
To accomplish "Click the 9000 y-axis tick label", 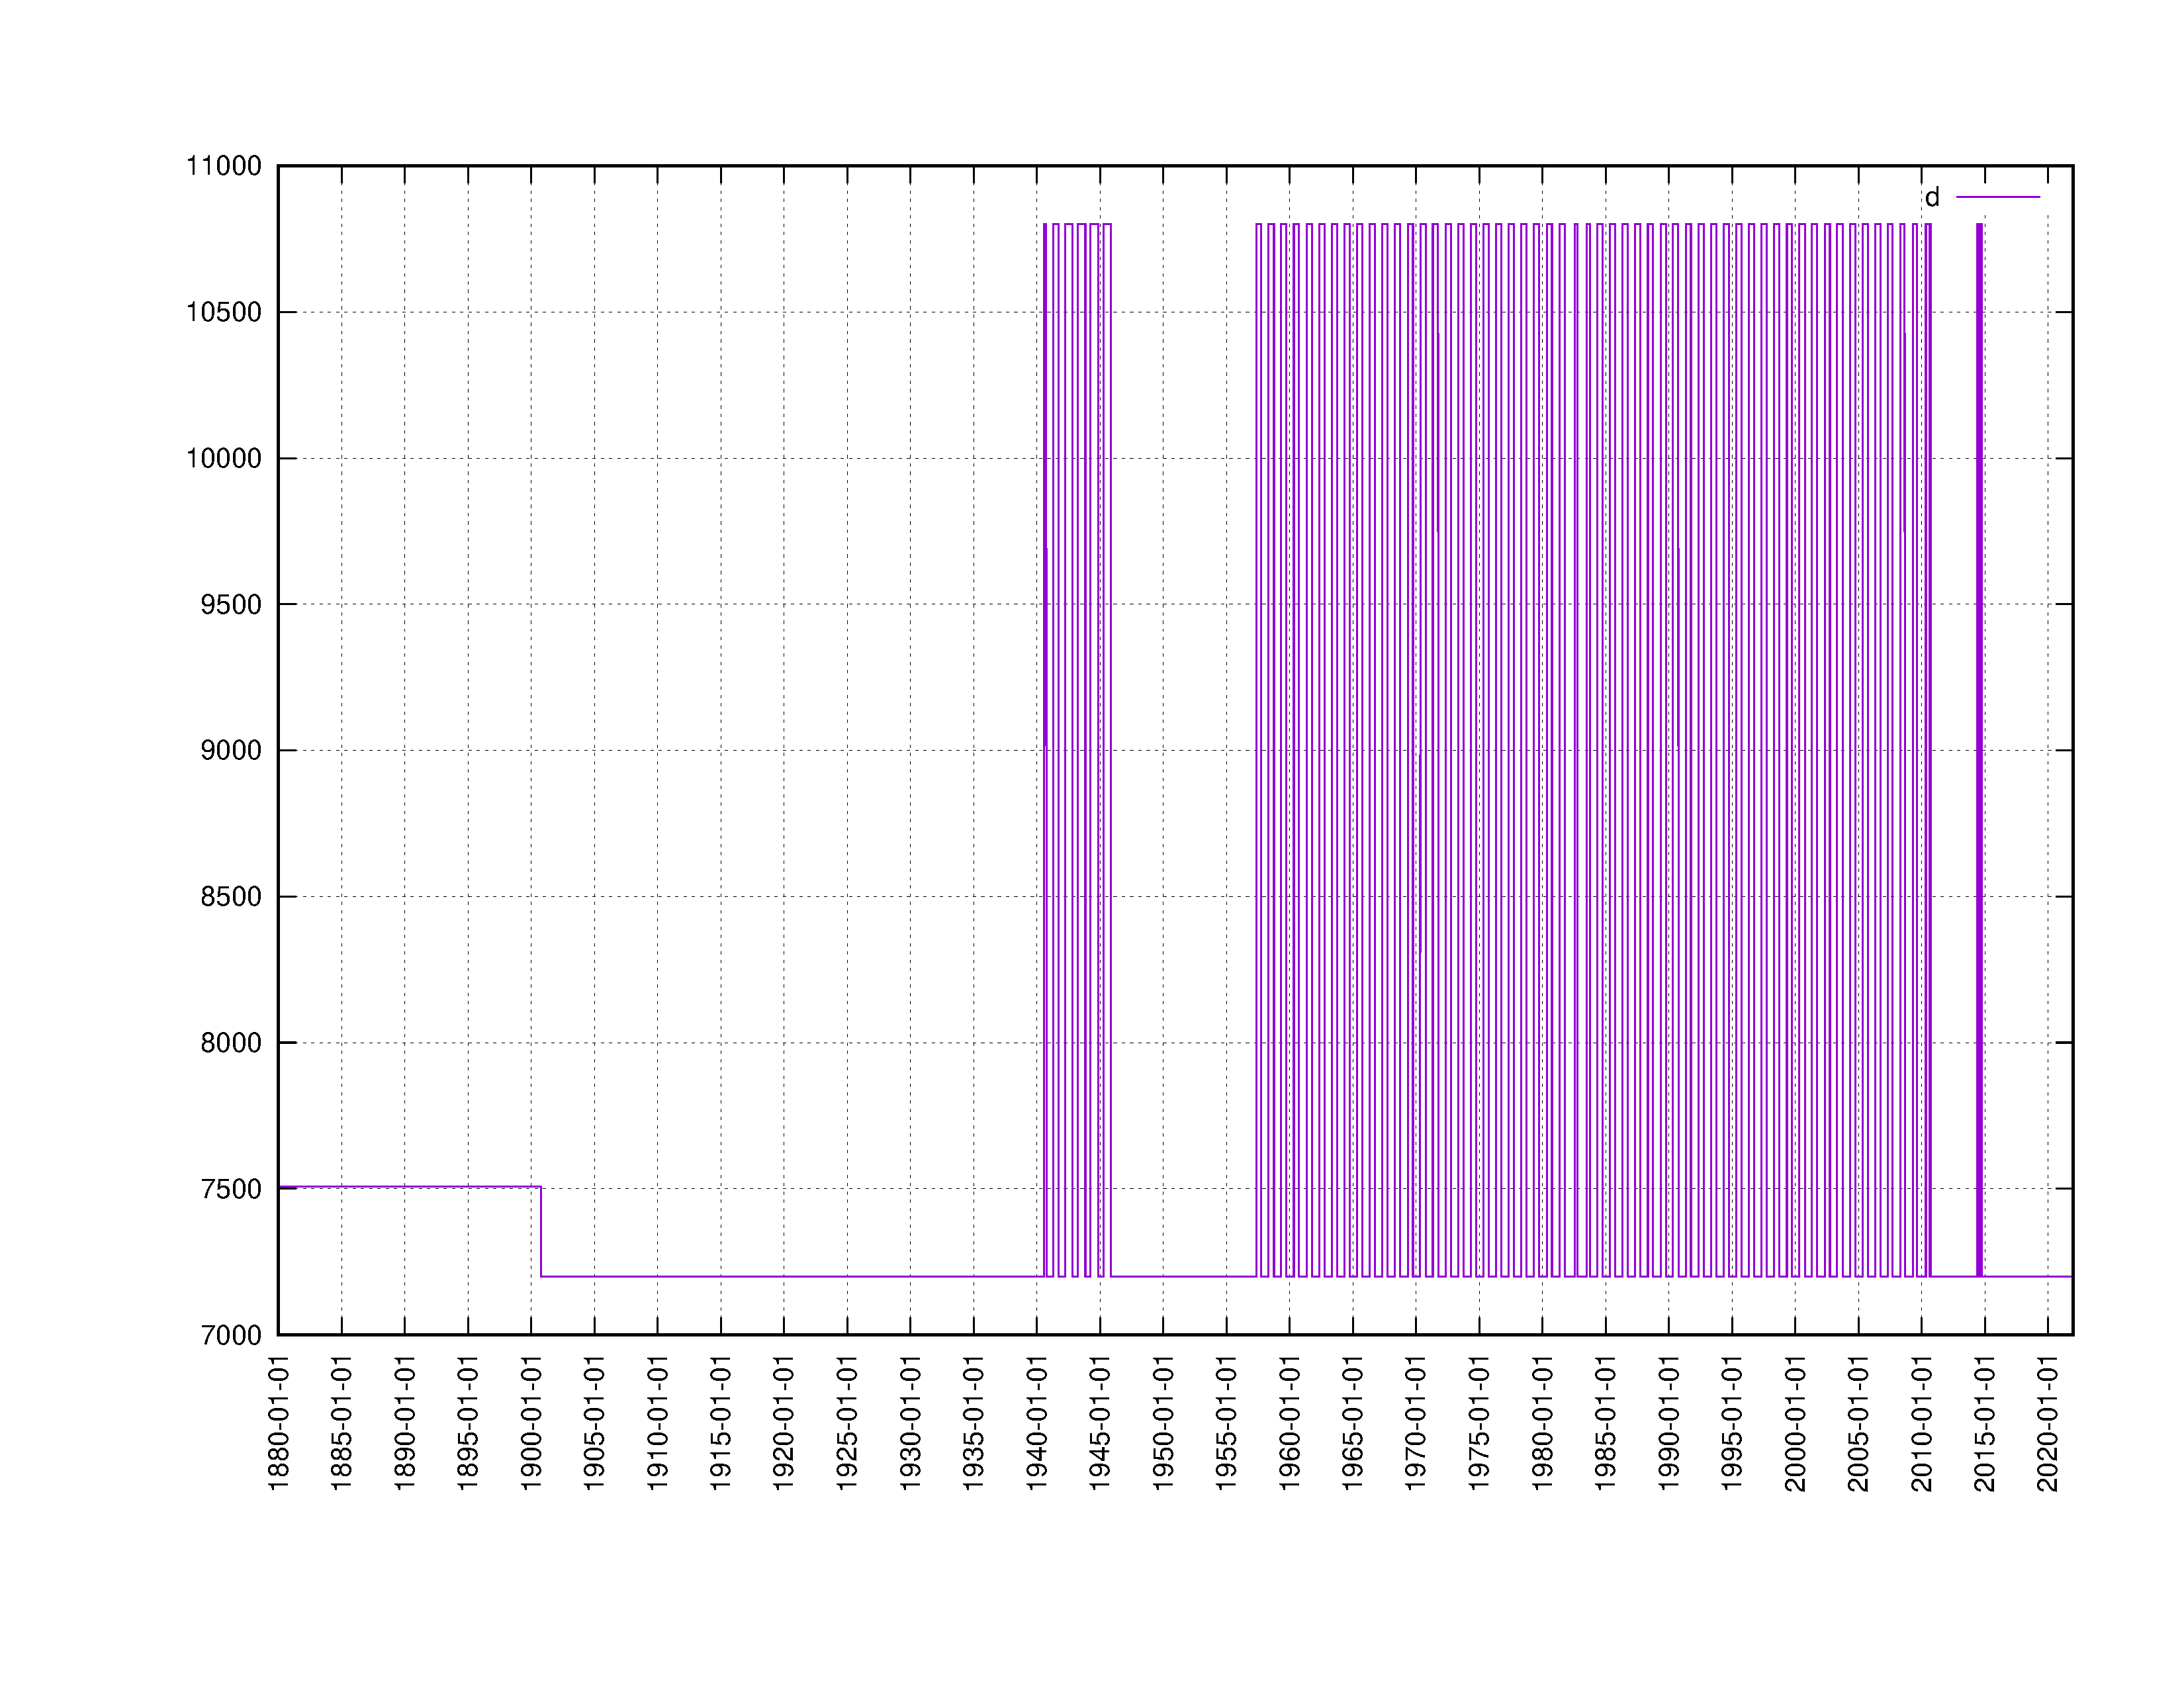I will [x=231, y=751].
